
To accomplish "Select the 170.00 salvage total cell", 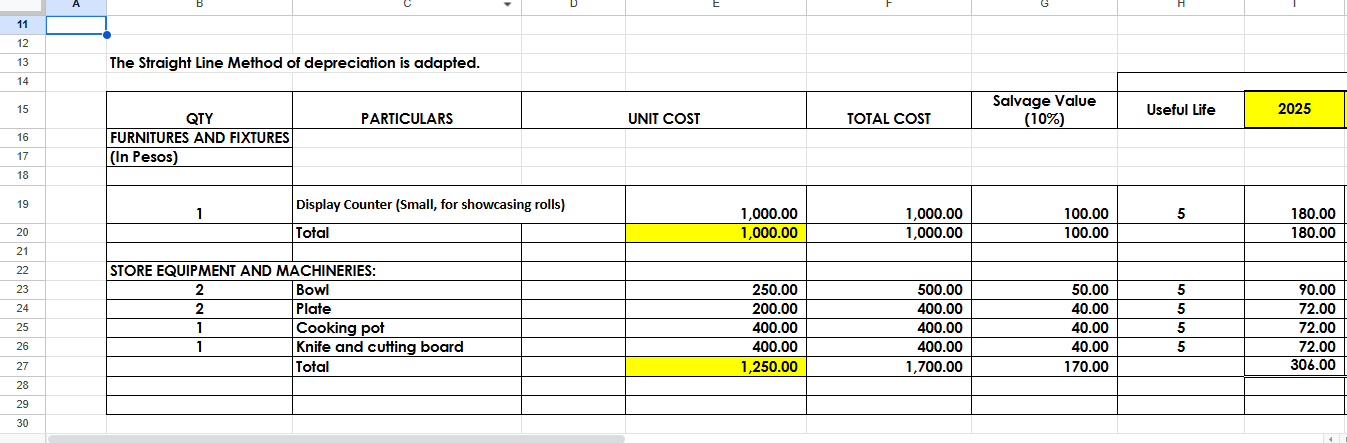I will (1044, 367).
